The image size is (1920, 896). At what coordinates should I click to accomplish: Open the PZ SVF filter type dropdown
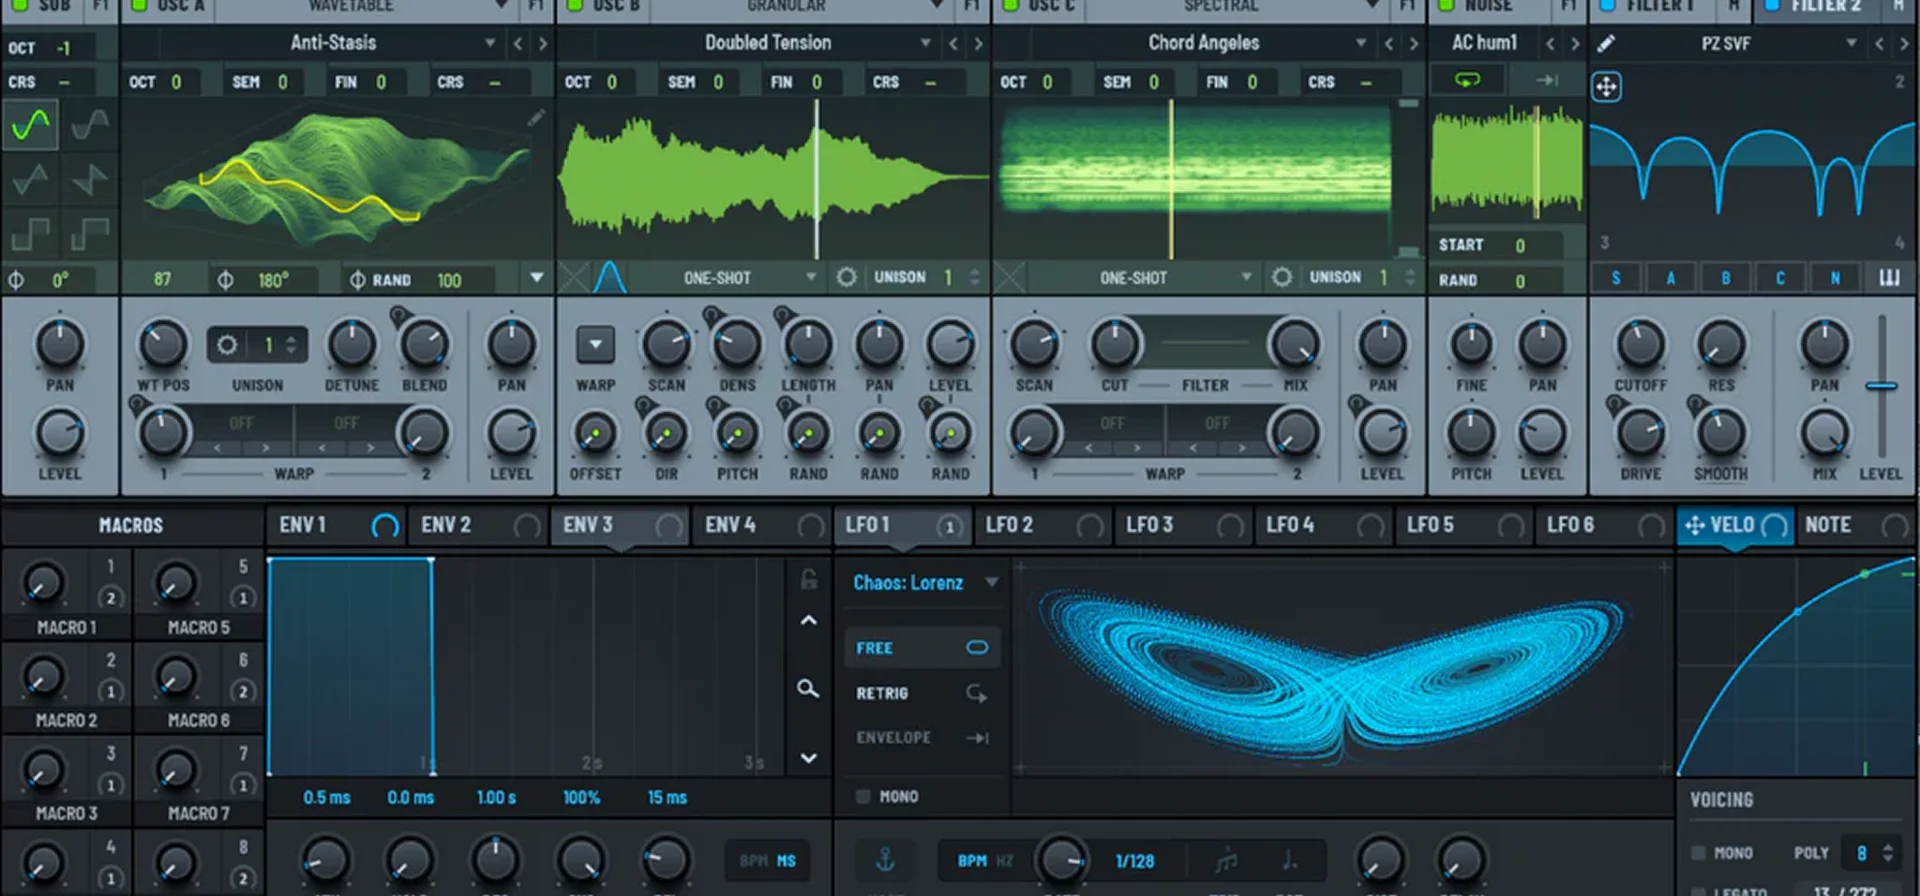coord(1851,43)
